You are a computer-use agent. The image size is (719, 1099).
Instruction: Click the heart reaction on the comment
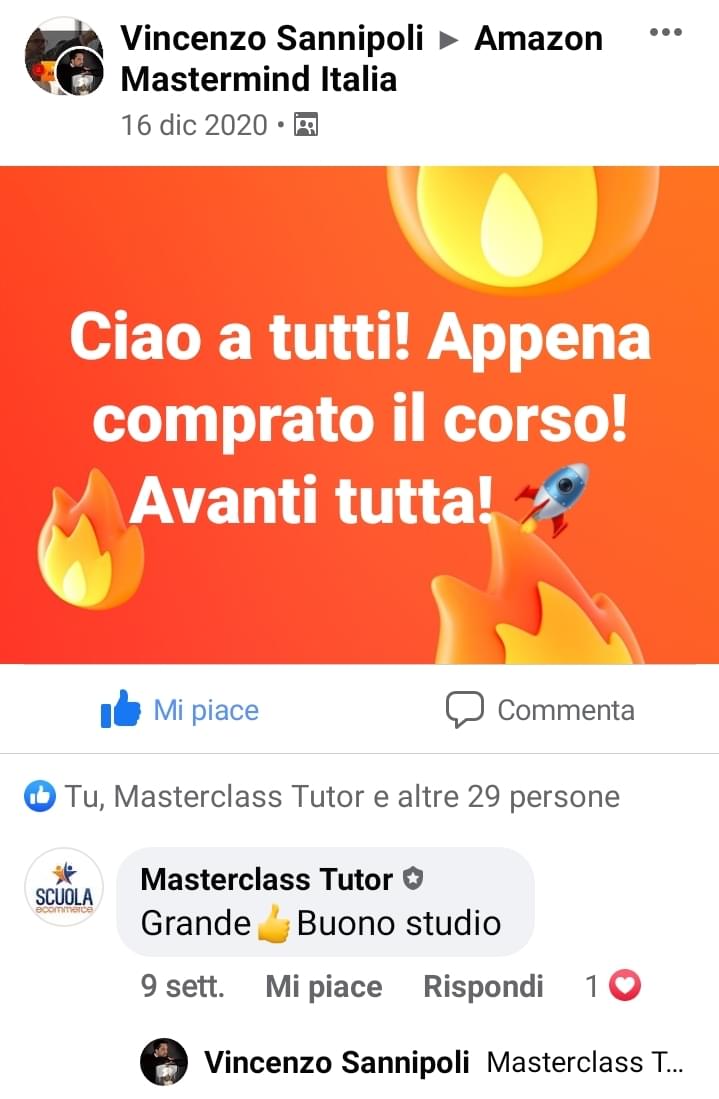coord(624,985)
